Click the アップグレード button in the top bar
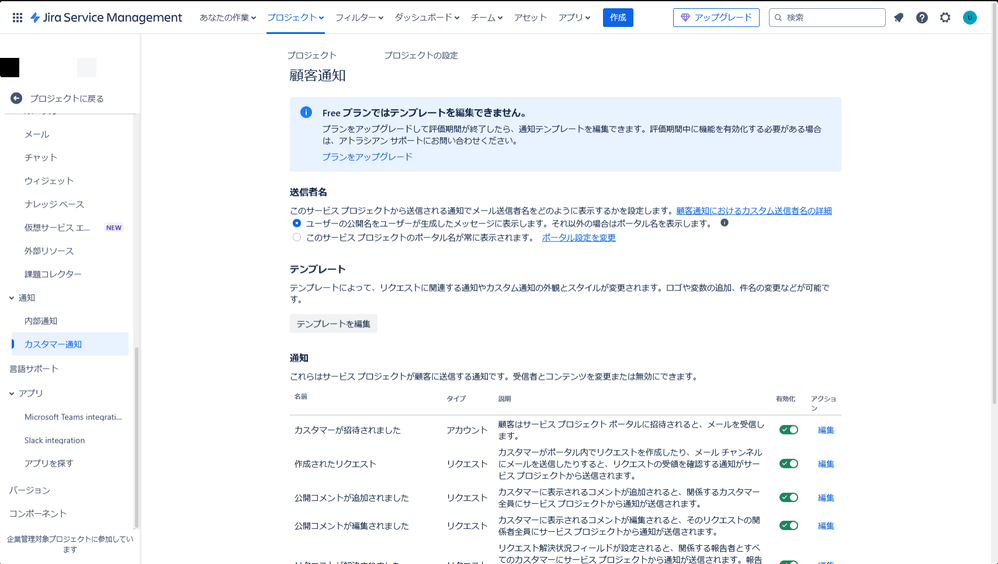Image resolution: width=998 pixels, height=564 pixels. pyautogui.click(x=716, y=18)
